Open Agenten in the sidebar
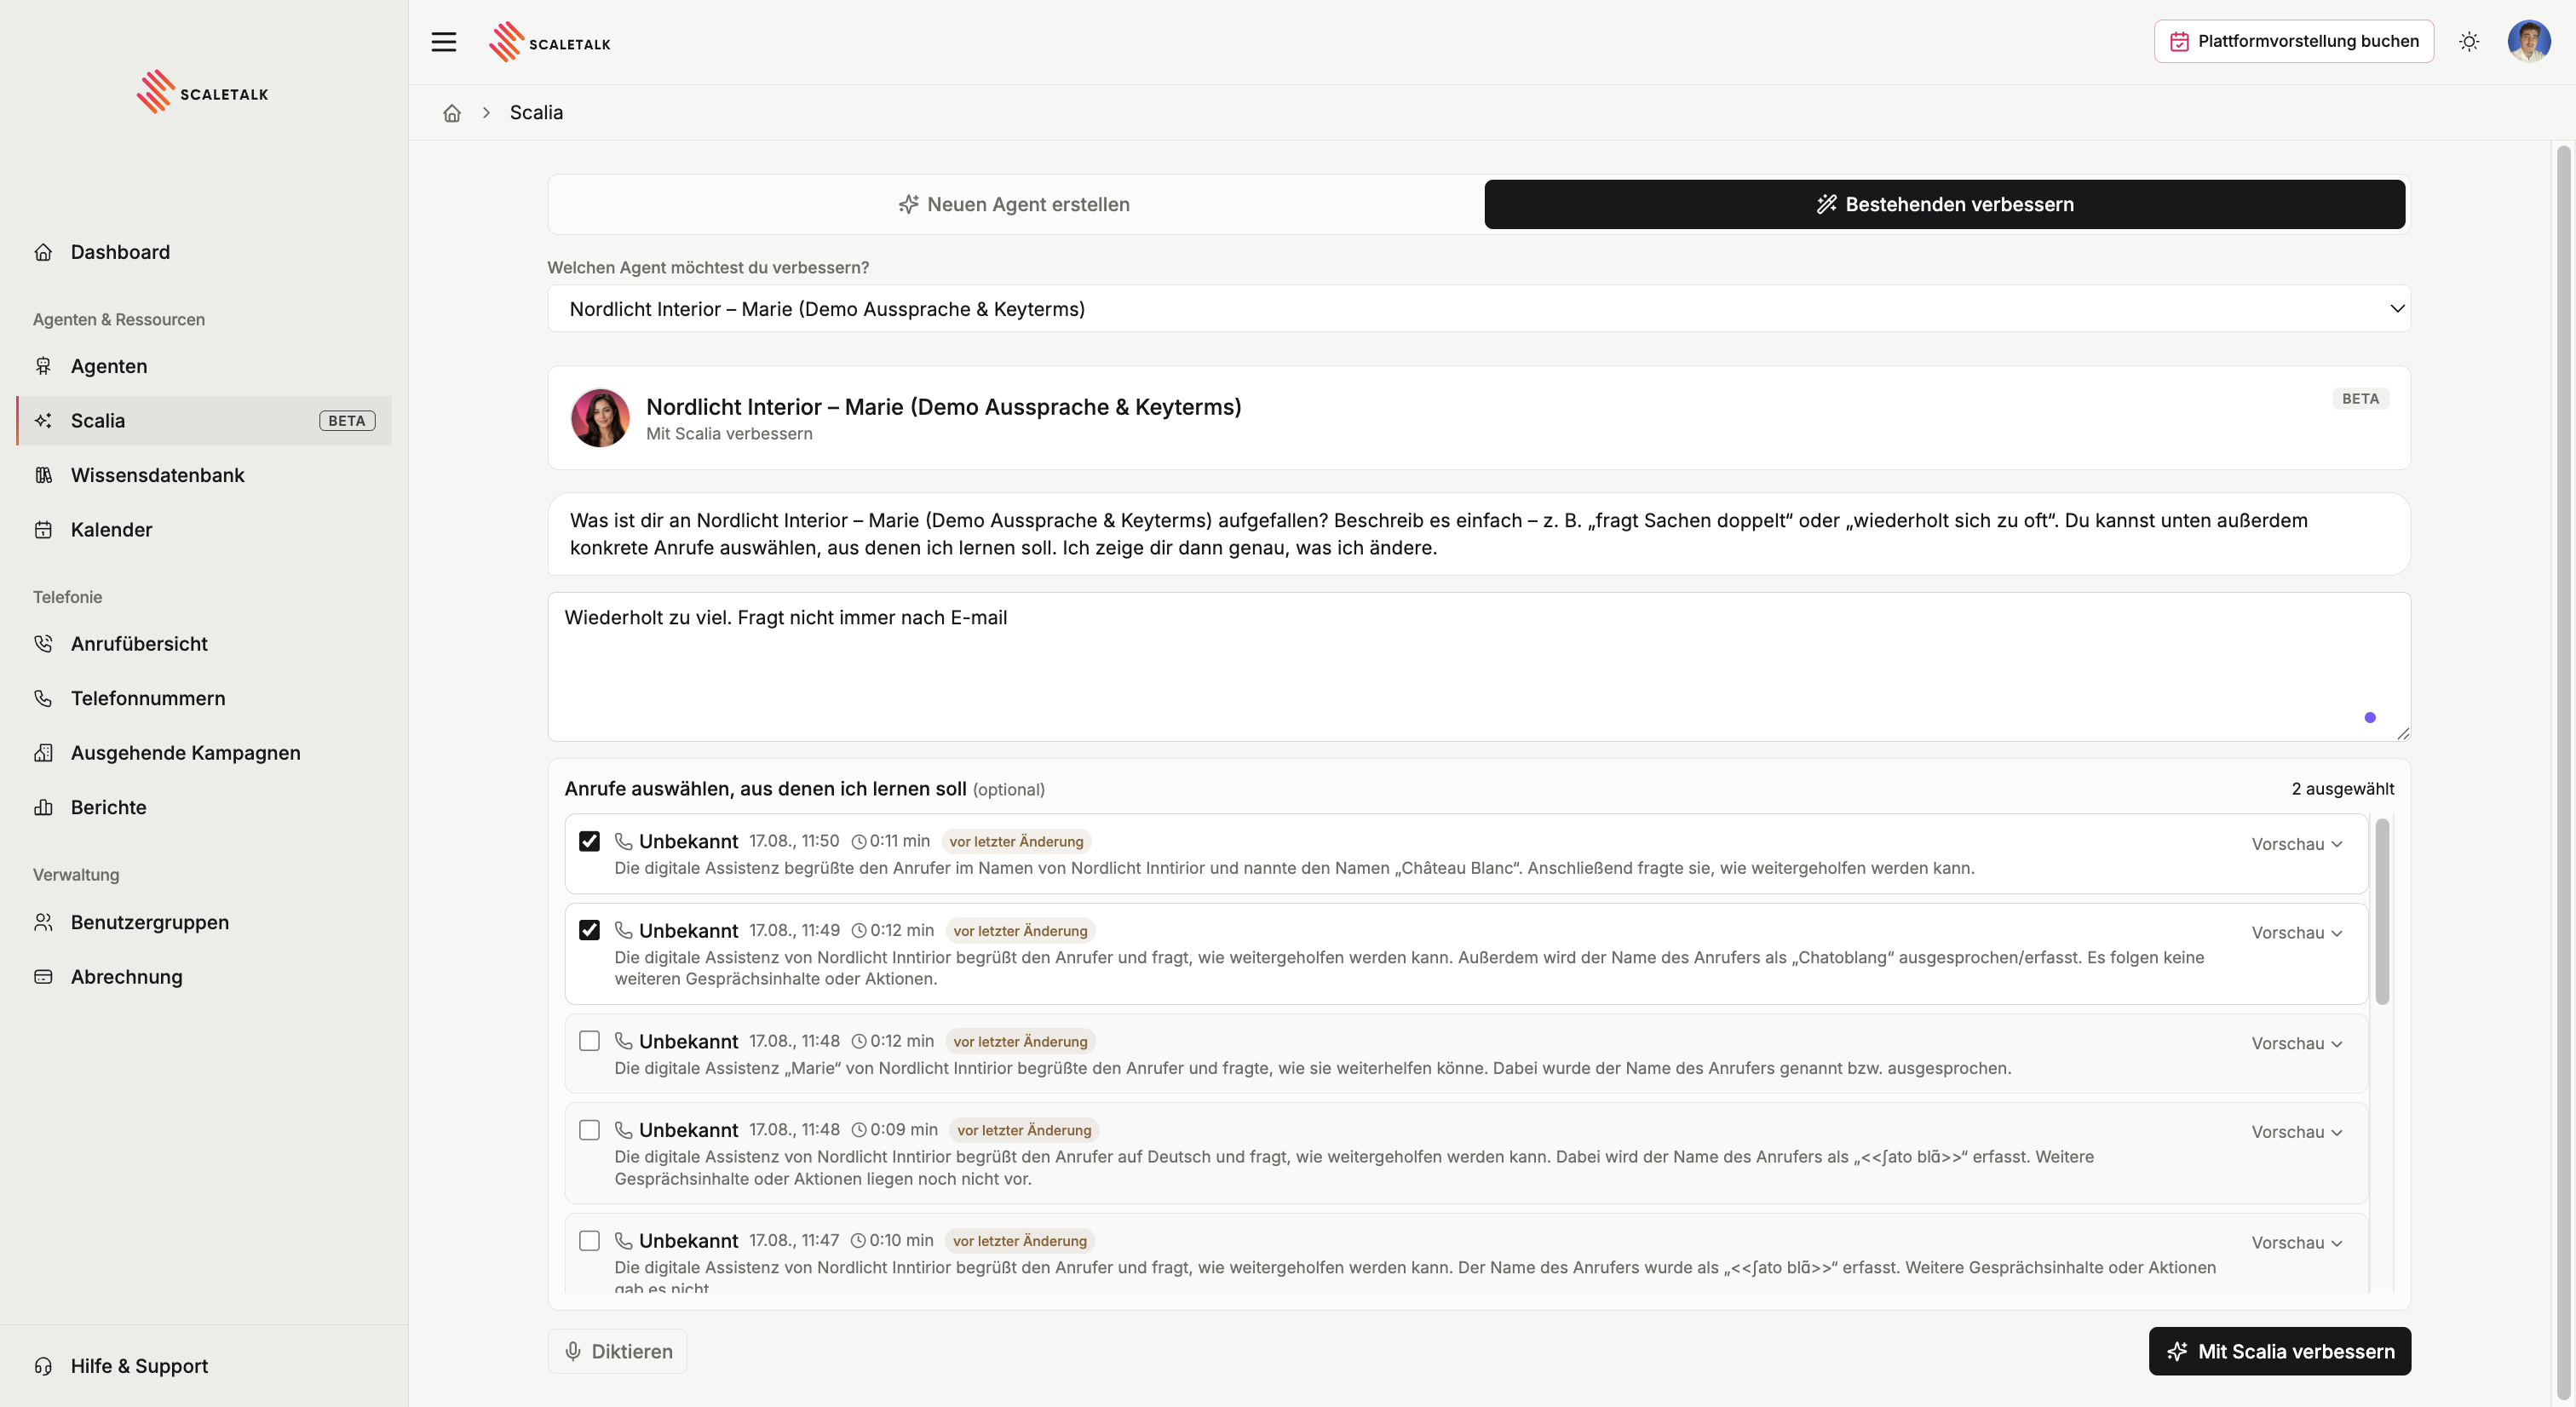The width and height of the screenshot is (2576, 1407). pyautogui.click(x=204, y=366)
